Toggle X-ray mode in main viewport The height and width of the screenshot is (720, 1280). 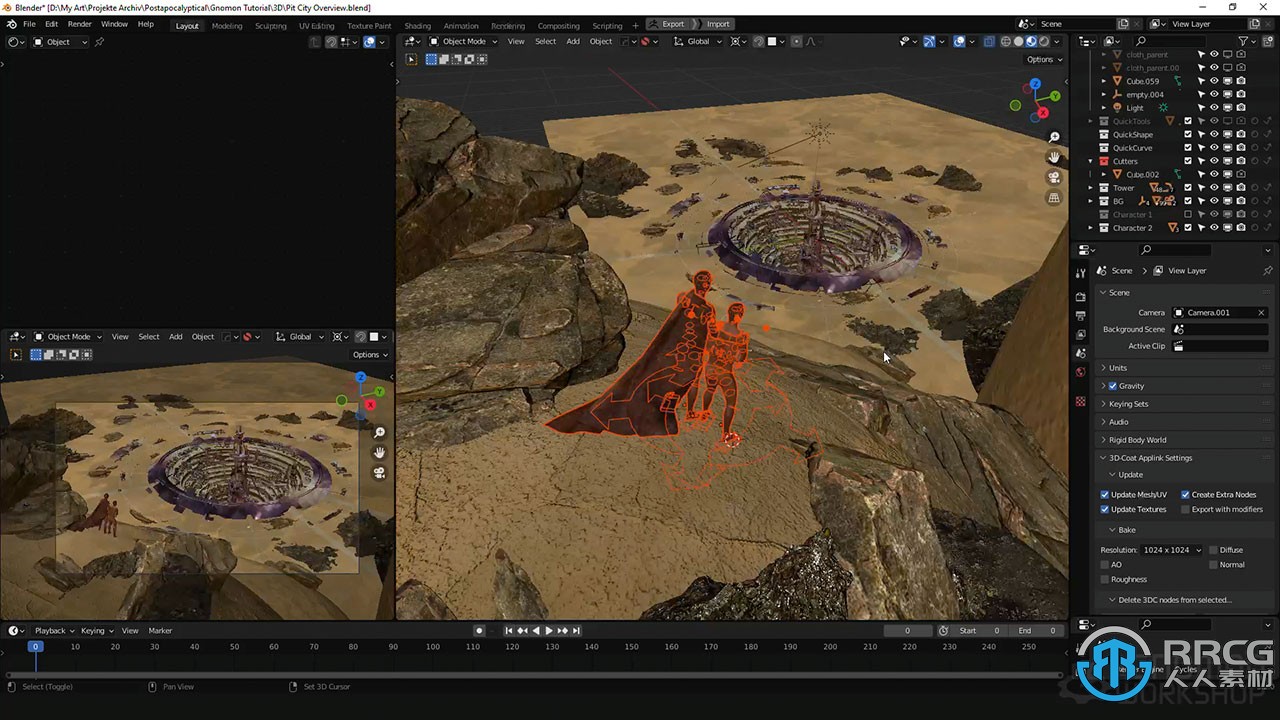pyautogui.click(x=988, y=41)
